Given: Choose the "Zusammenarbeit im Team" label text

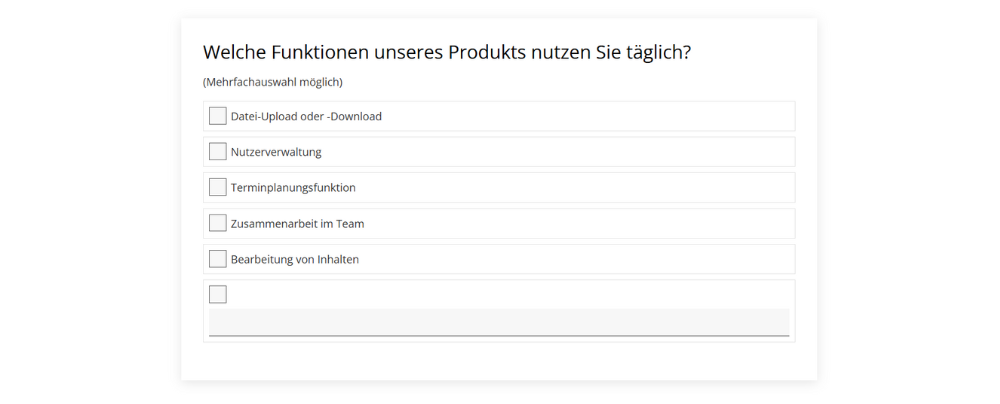Looking at the screenshot, I should pyautogui.click(x=297, y=224).
